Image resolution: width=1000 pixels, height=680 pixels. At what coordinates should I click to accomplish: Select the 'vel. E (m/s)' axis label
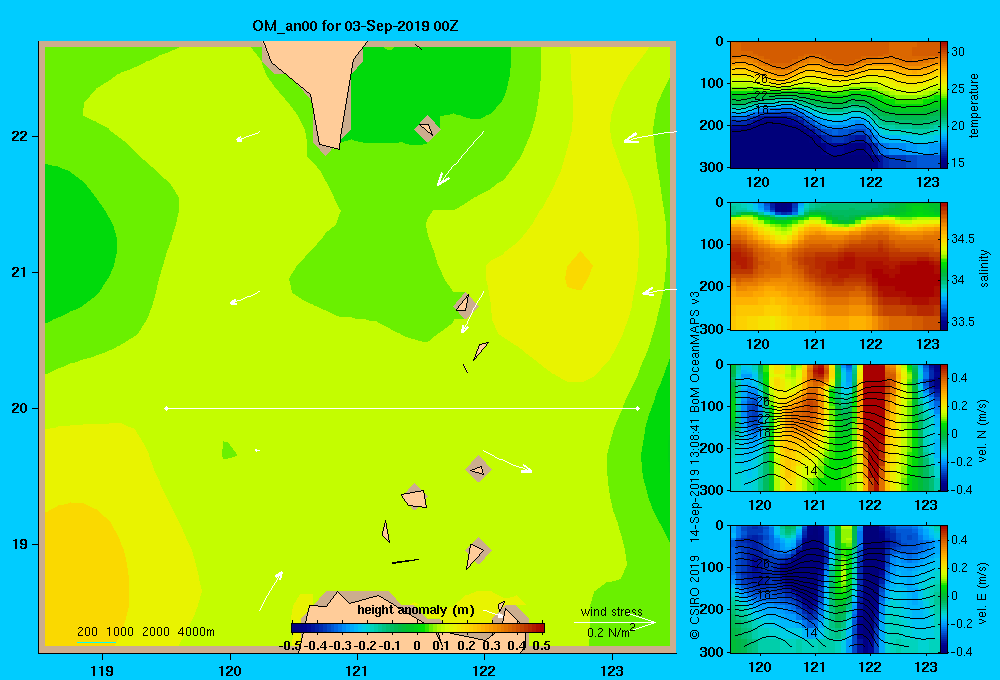[x=982, y=592]
